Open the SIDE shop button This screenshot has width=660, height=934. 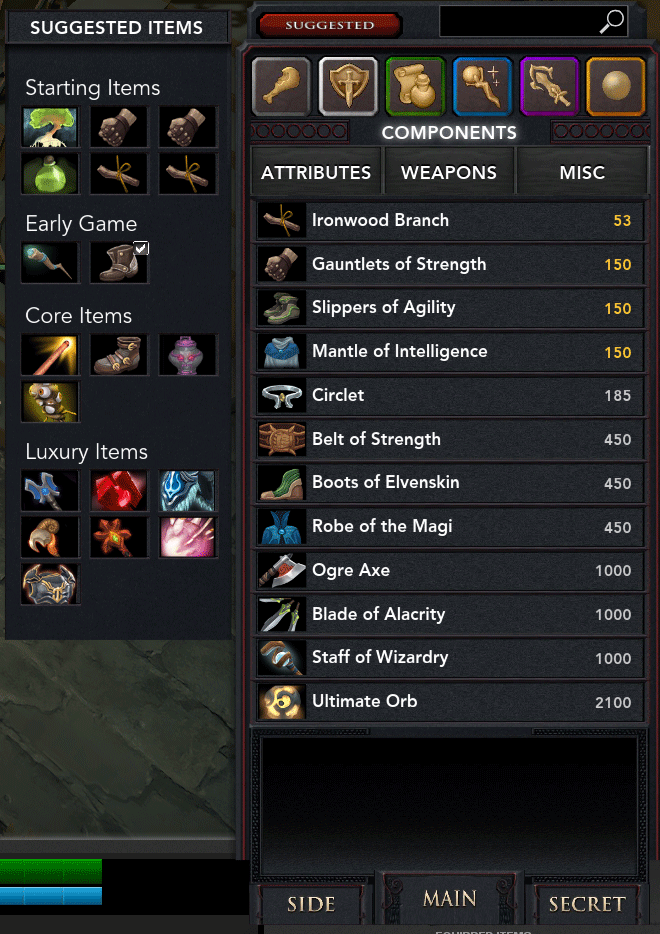click(x=311, y=904)
